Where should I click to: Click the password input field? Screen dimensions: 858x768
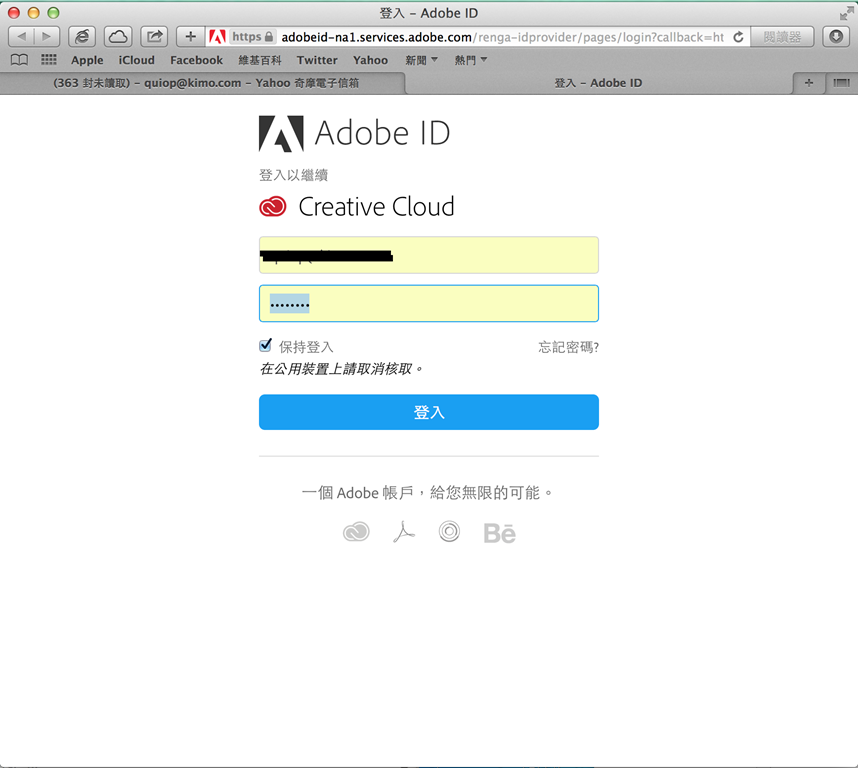tap(429, 303)
